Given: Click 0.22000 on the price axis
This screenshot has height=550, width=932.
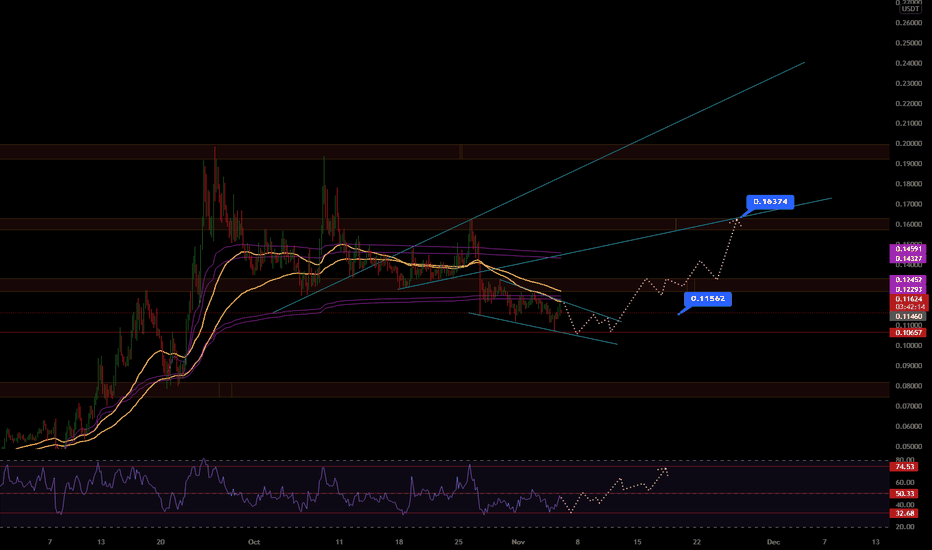Looking at the screenshot, I should coord(909,104).
